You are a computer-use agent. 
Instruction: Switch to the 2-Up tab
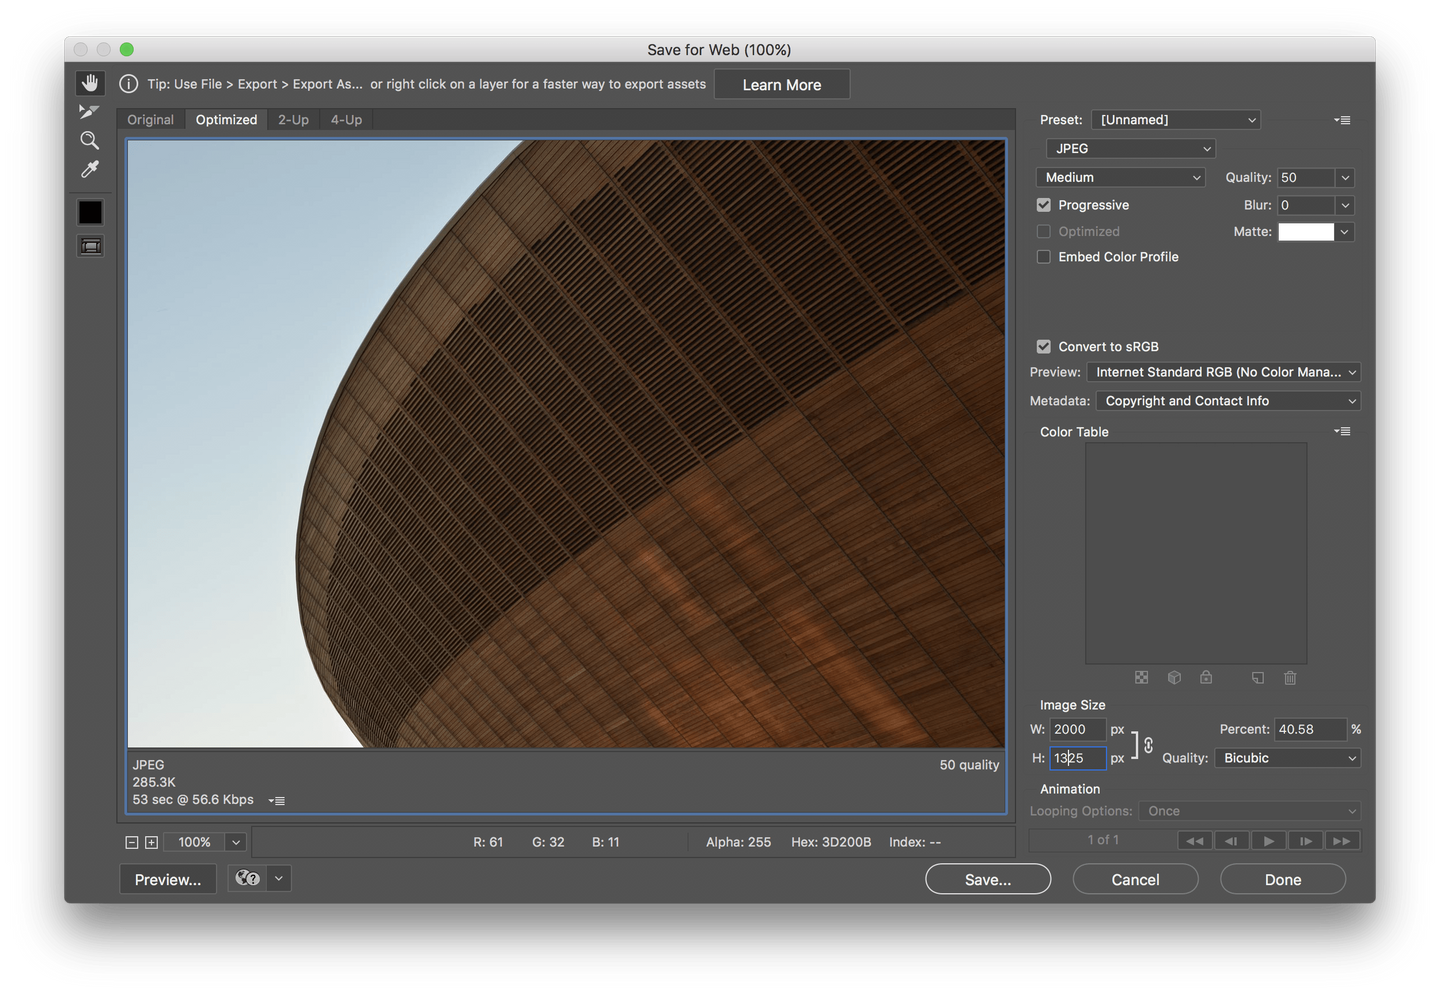point(293,120)
